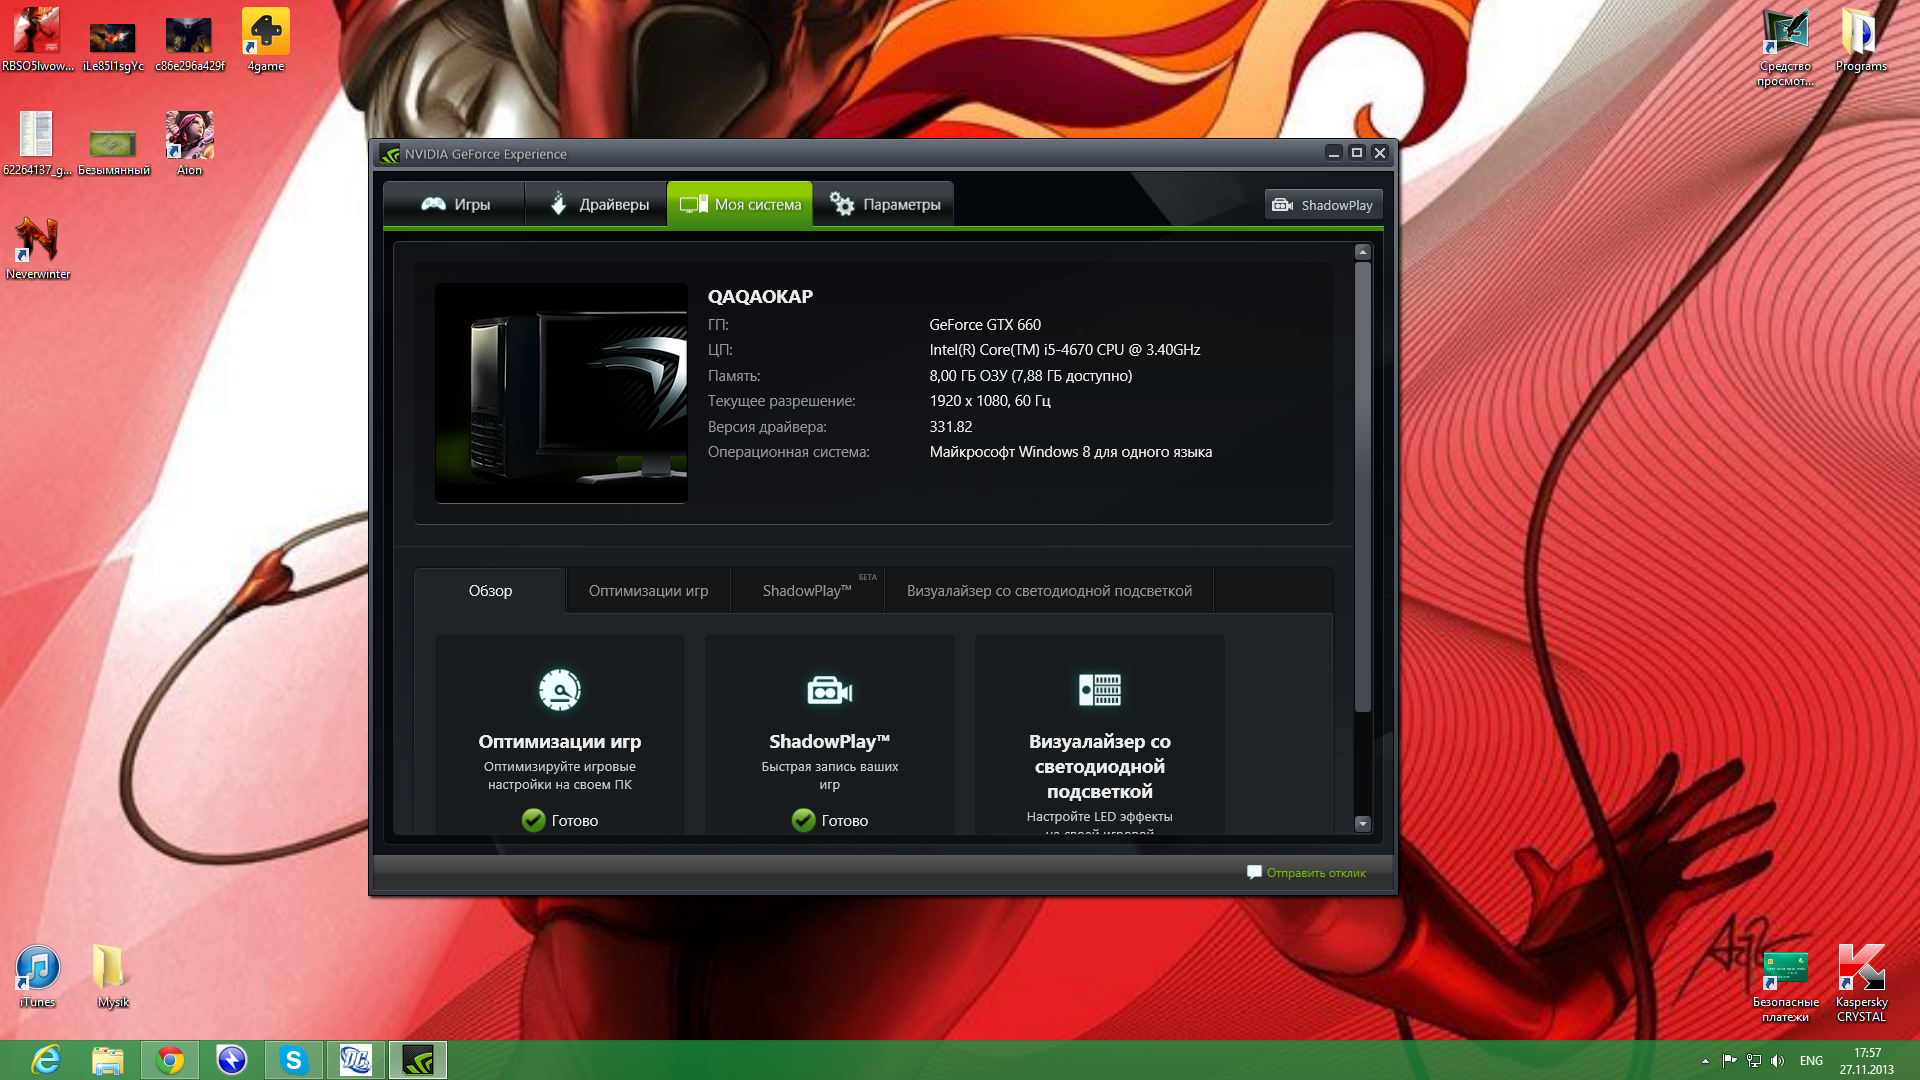Minimize the GeForce Experience window
The height and width of the screenshot is (1080, 1920).
point(1333,153)
